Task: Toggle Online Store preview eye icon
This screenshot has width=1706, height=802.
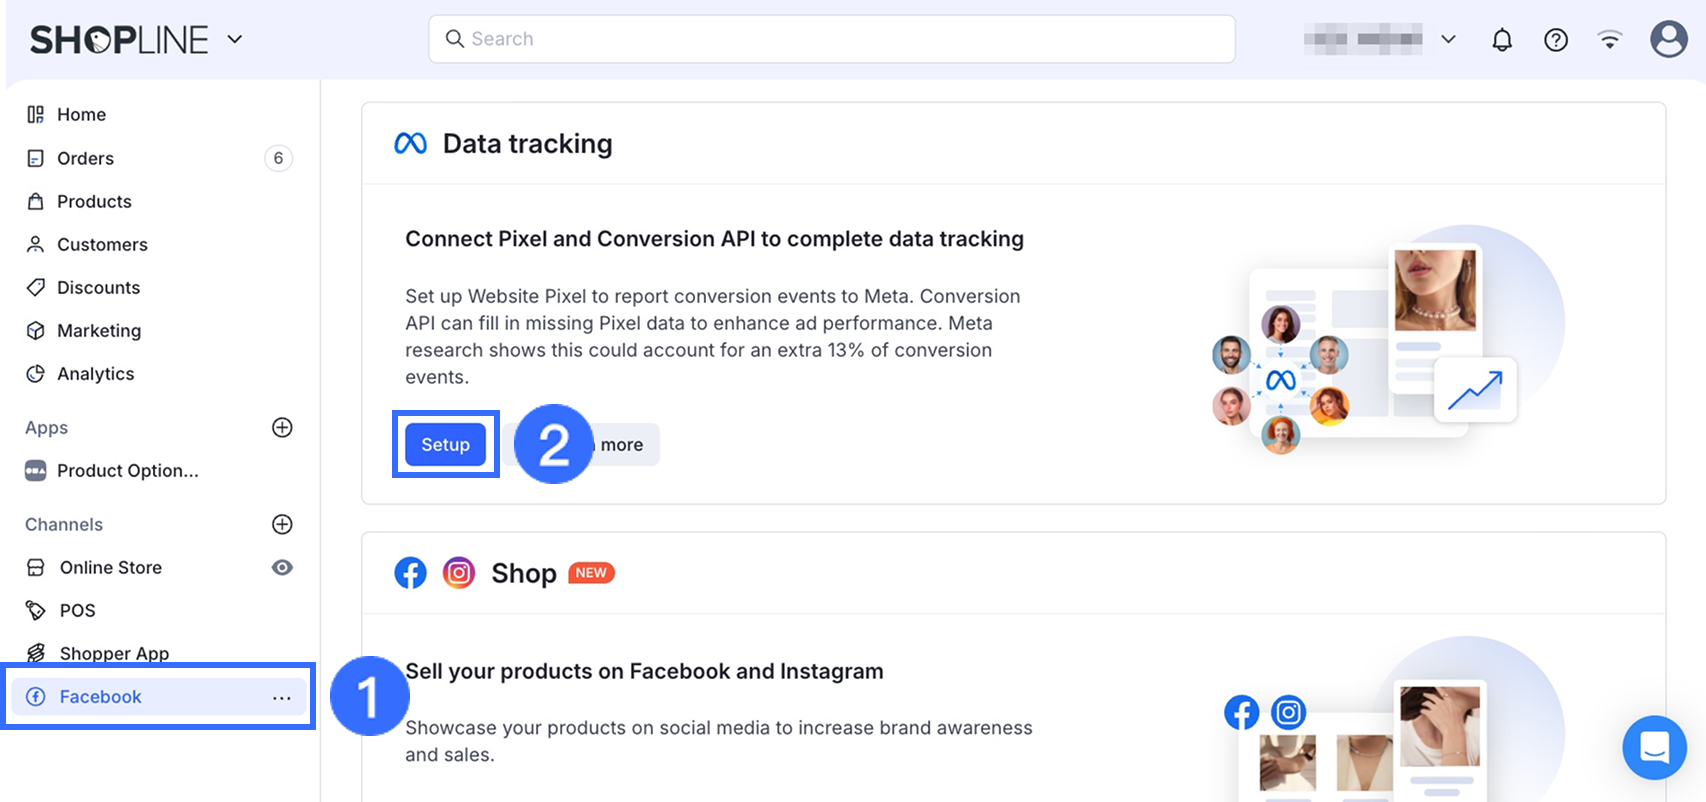Action: [x=282, y=568]
